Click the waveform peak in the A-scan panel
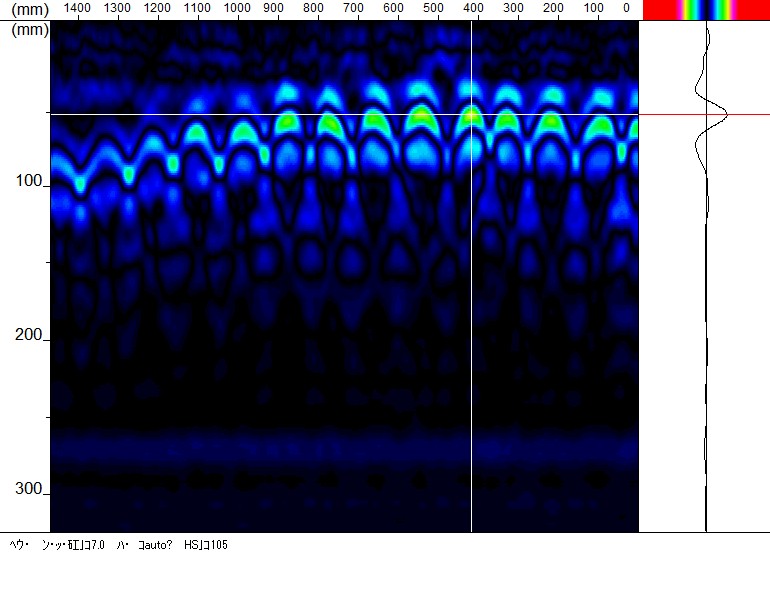The height and width of the screenshot is (592, 770). [x=726, y=115]
